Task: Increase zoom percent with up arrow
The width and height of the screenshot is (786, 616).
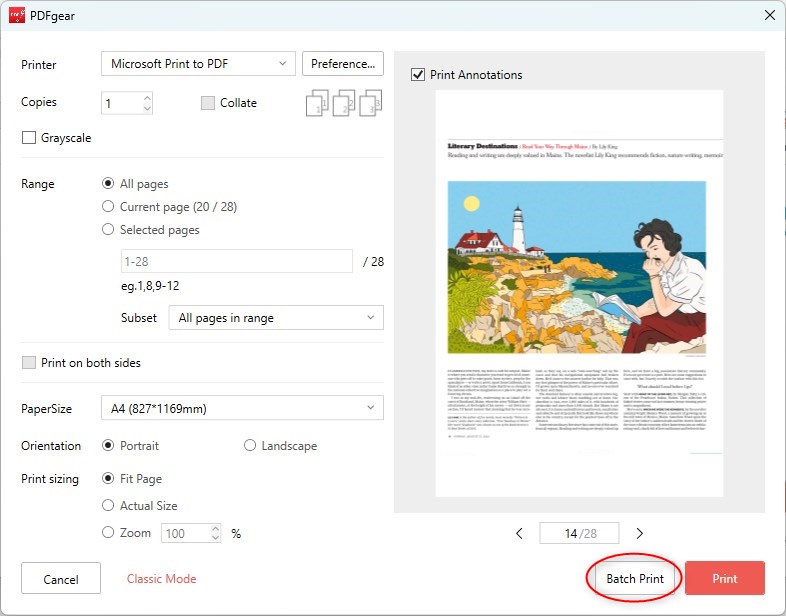Action: coord(215,528)
